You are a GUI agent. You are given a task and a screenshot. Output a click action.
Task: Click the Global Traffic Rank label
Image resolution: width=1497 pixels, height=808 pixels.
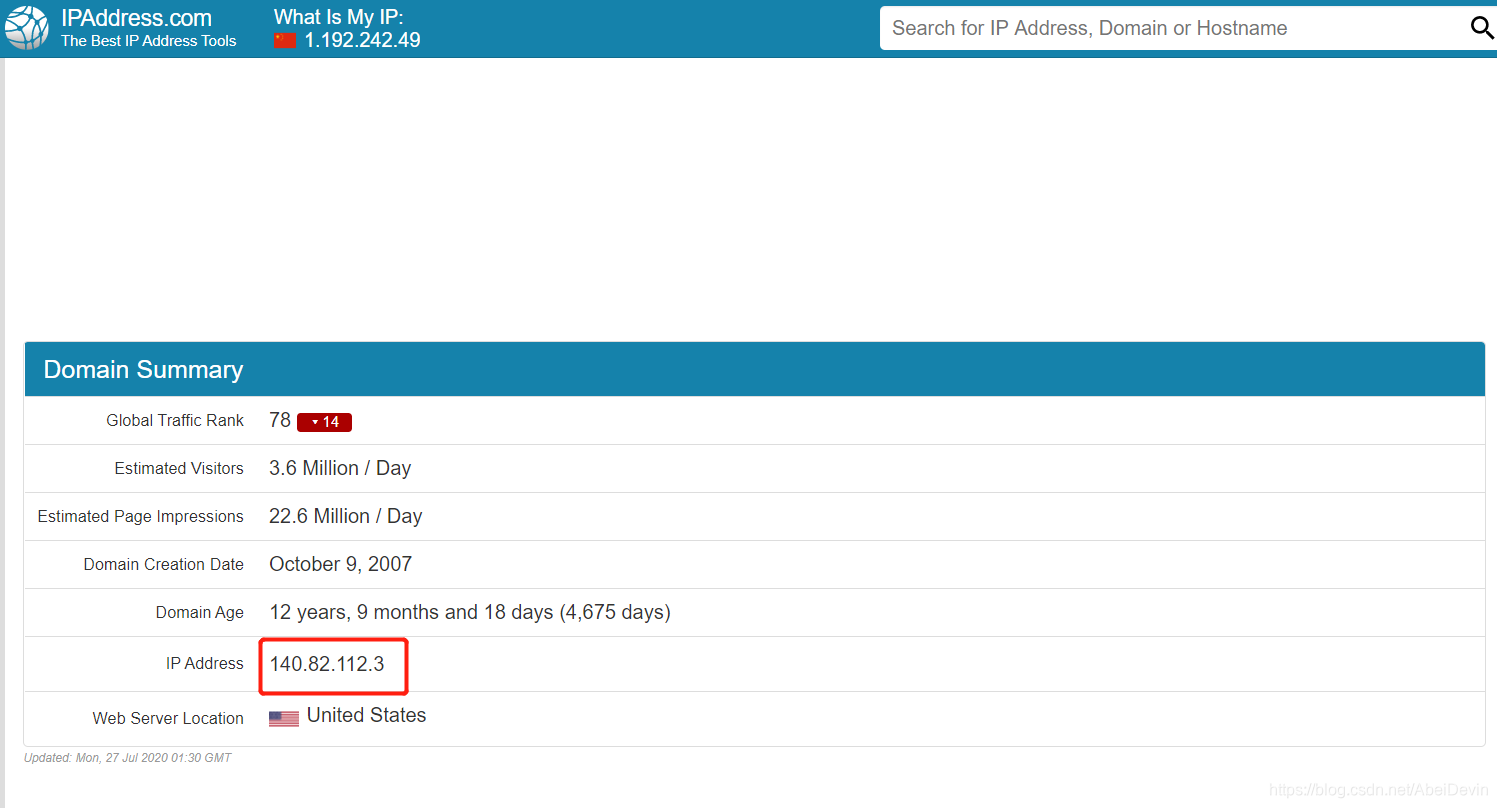pyautogui.click(x=175, y=421)
